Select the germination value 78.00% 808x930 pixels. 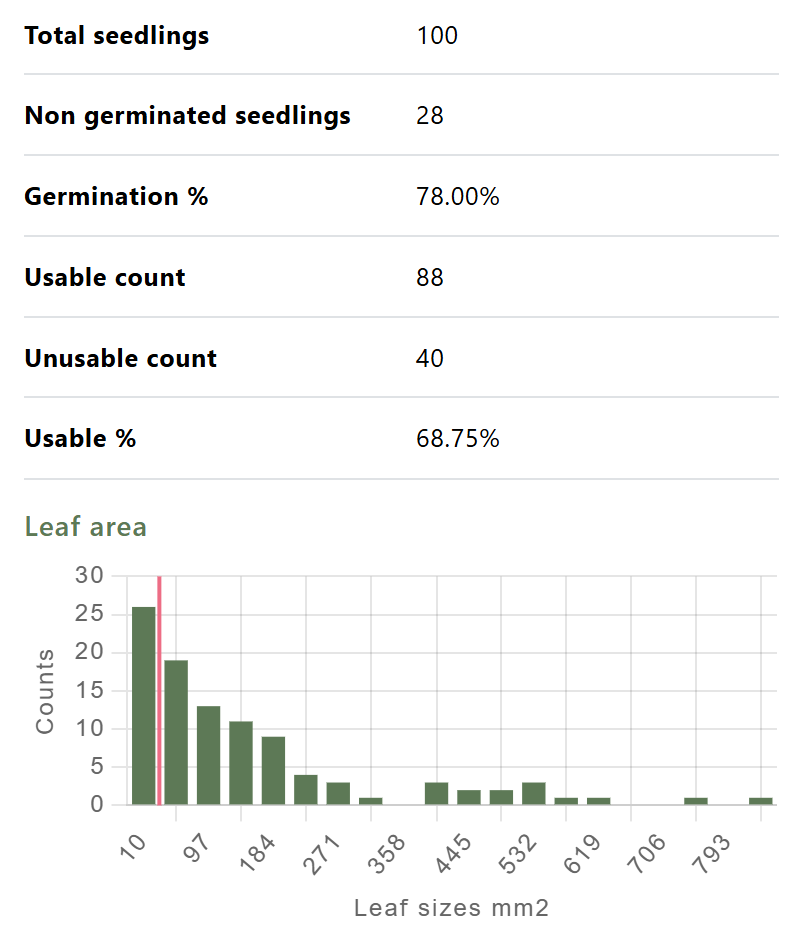pos(457,196)
